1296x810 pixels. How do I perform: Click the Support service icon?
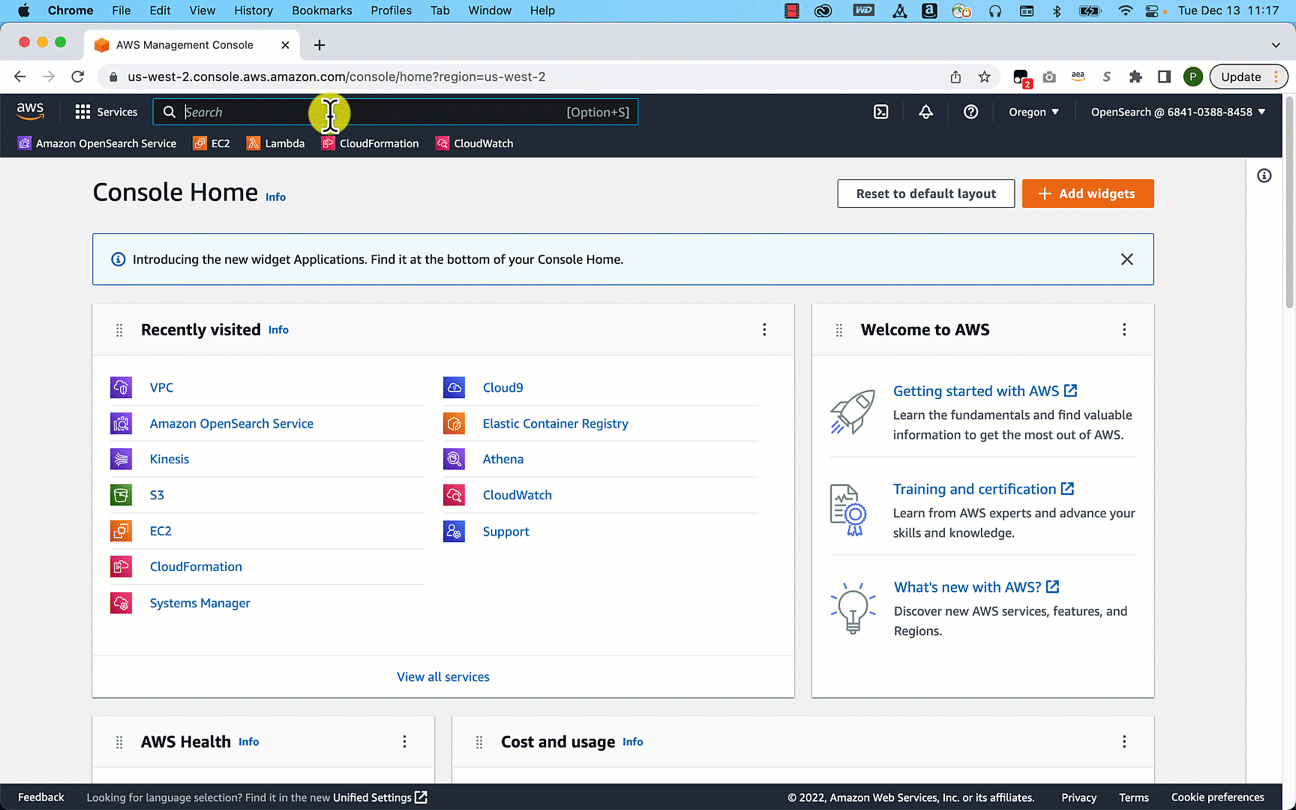pos(454,531)
